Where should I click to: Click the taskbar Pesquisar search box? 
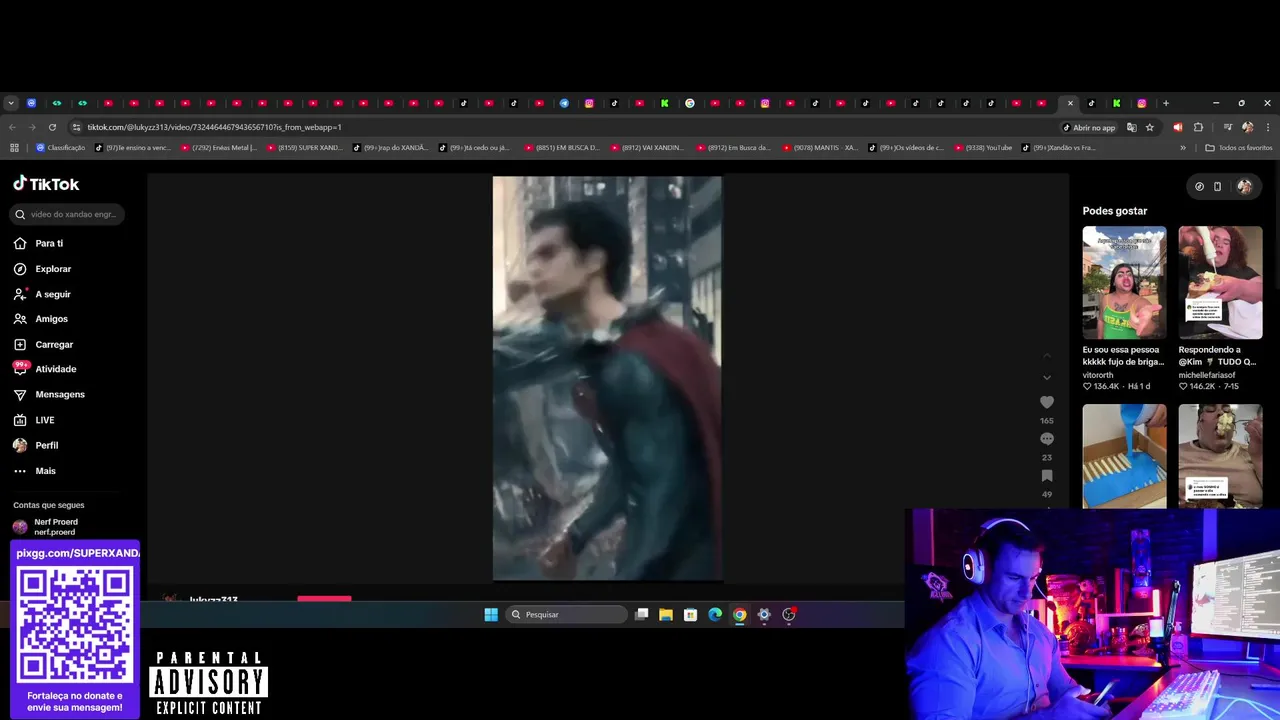(566, 614)
